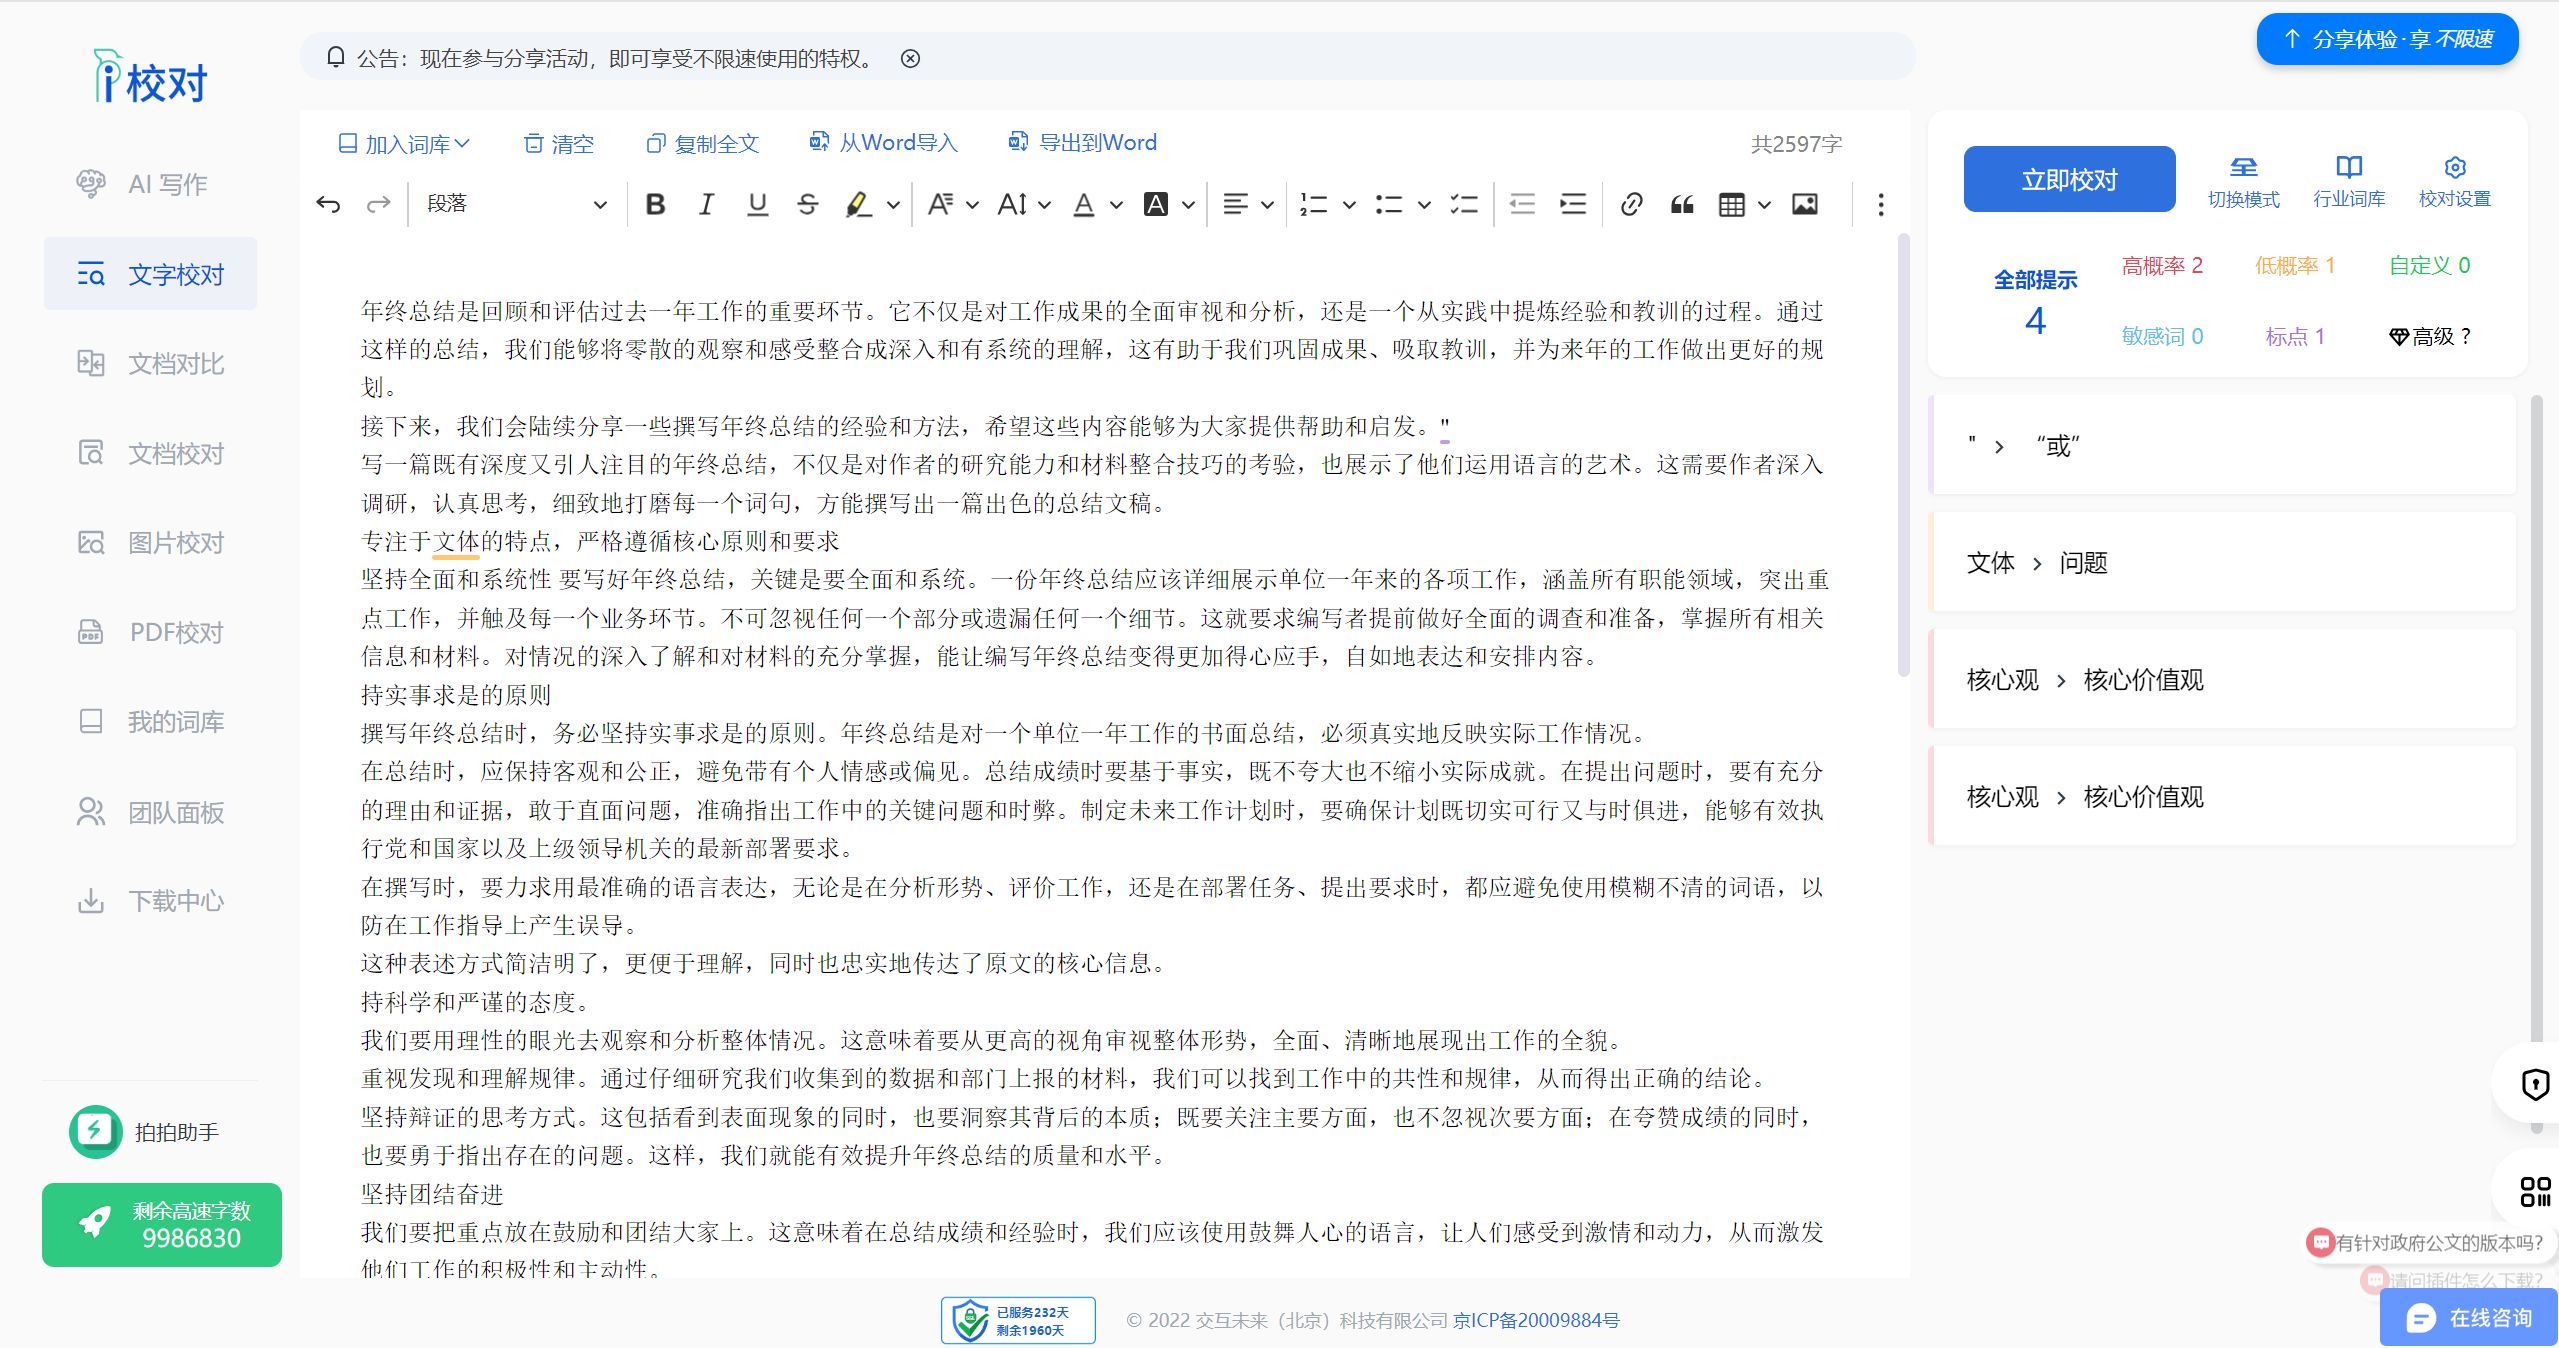Open the paragraph style (段落) dropdown
Viewport: 2559px width, 1348px height.
pos(516,205)
